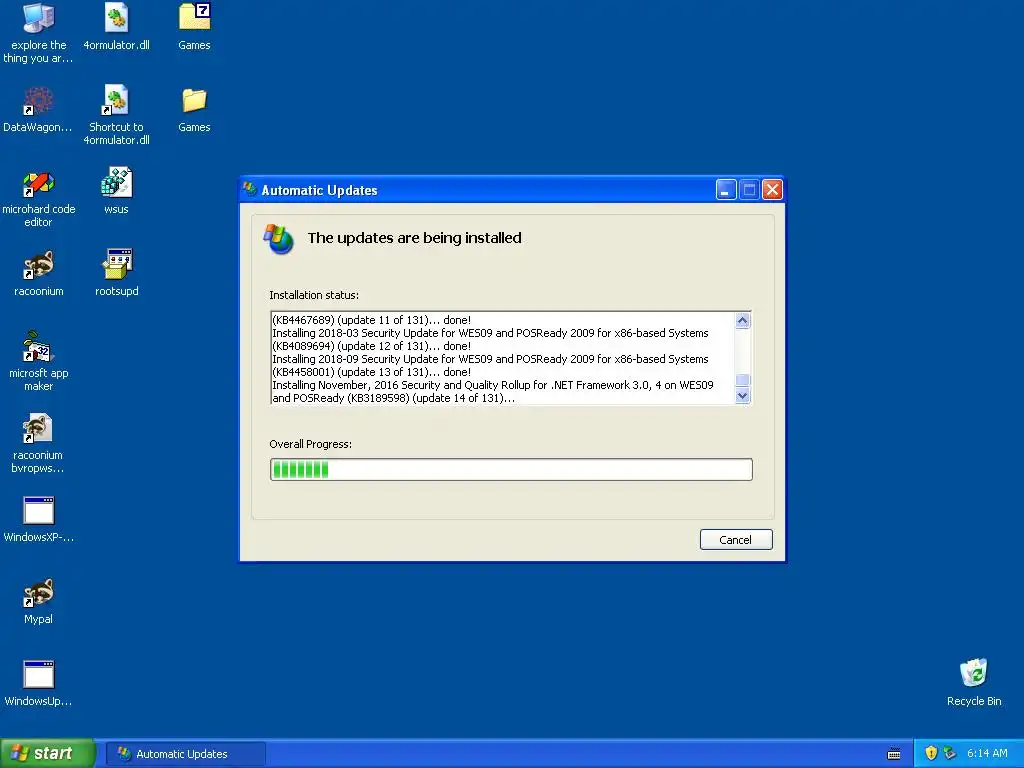Close the Automatic Updates window
The width and height of the screenshot is (1024, 768).
773,190
